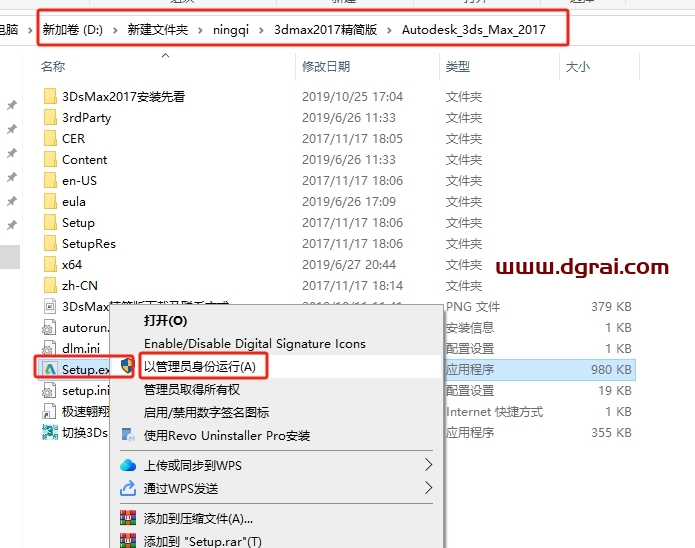Choose 添加到压缩文件(A)... entry
Image resolution: width=695 pixels, height=548 pixels.
[x=198, y=518]
